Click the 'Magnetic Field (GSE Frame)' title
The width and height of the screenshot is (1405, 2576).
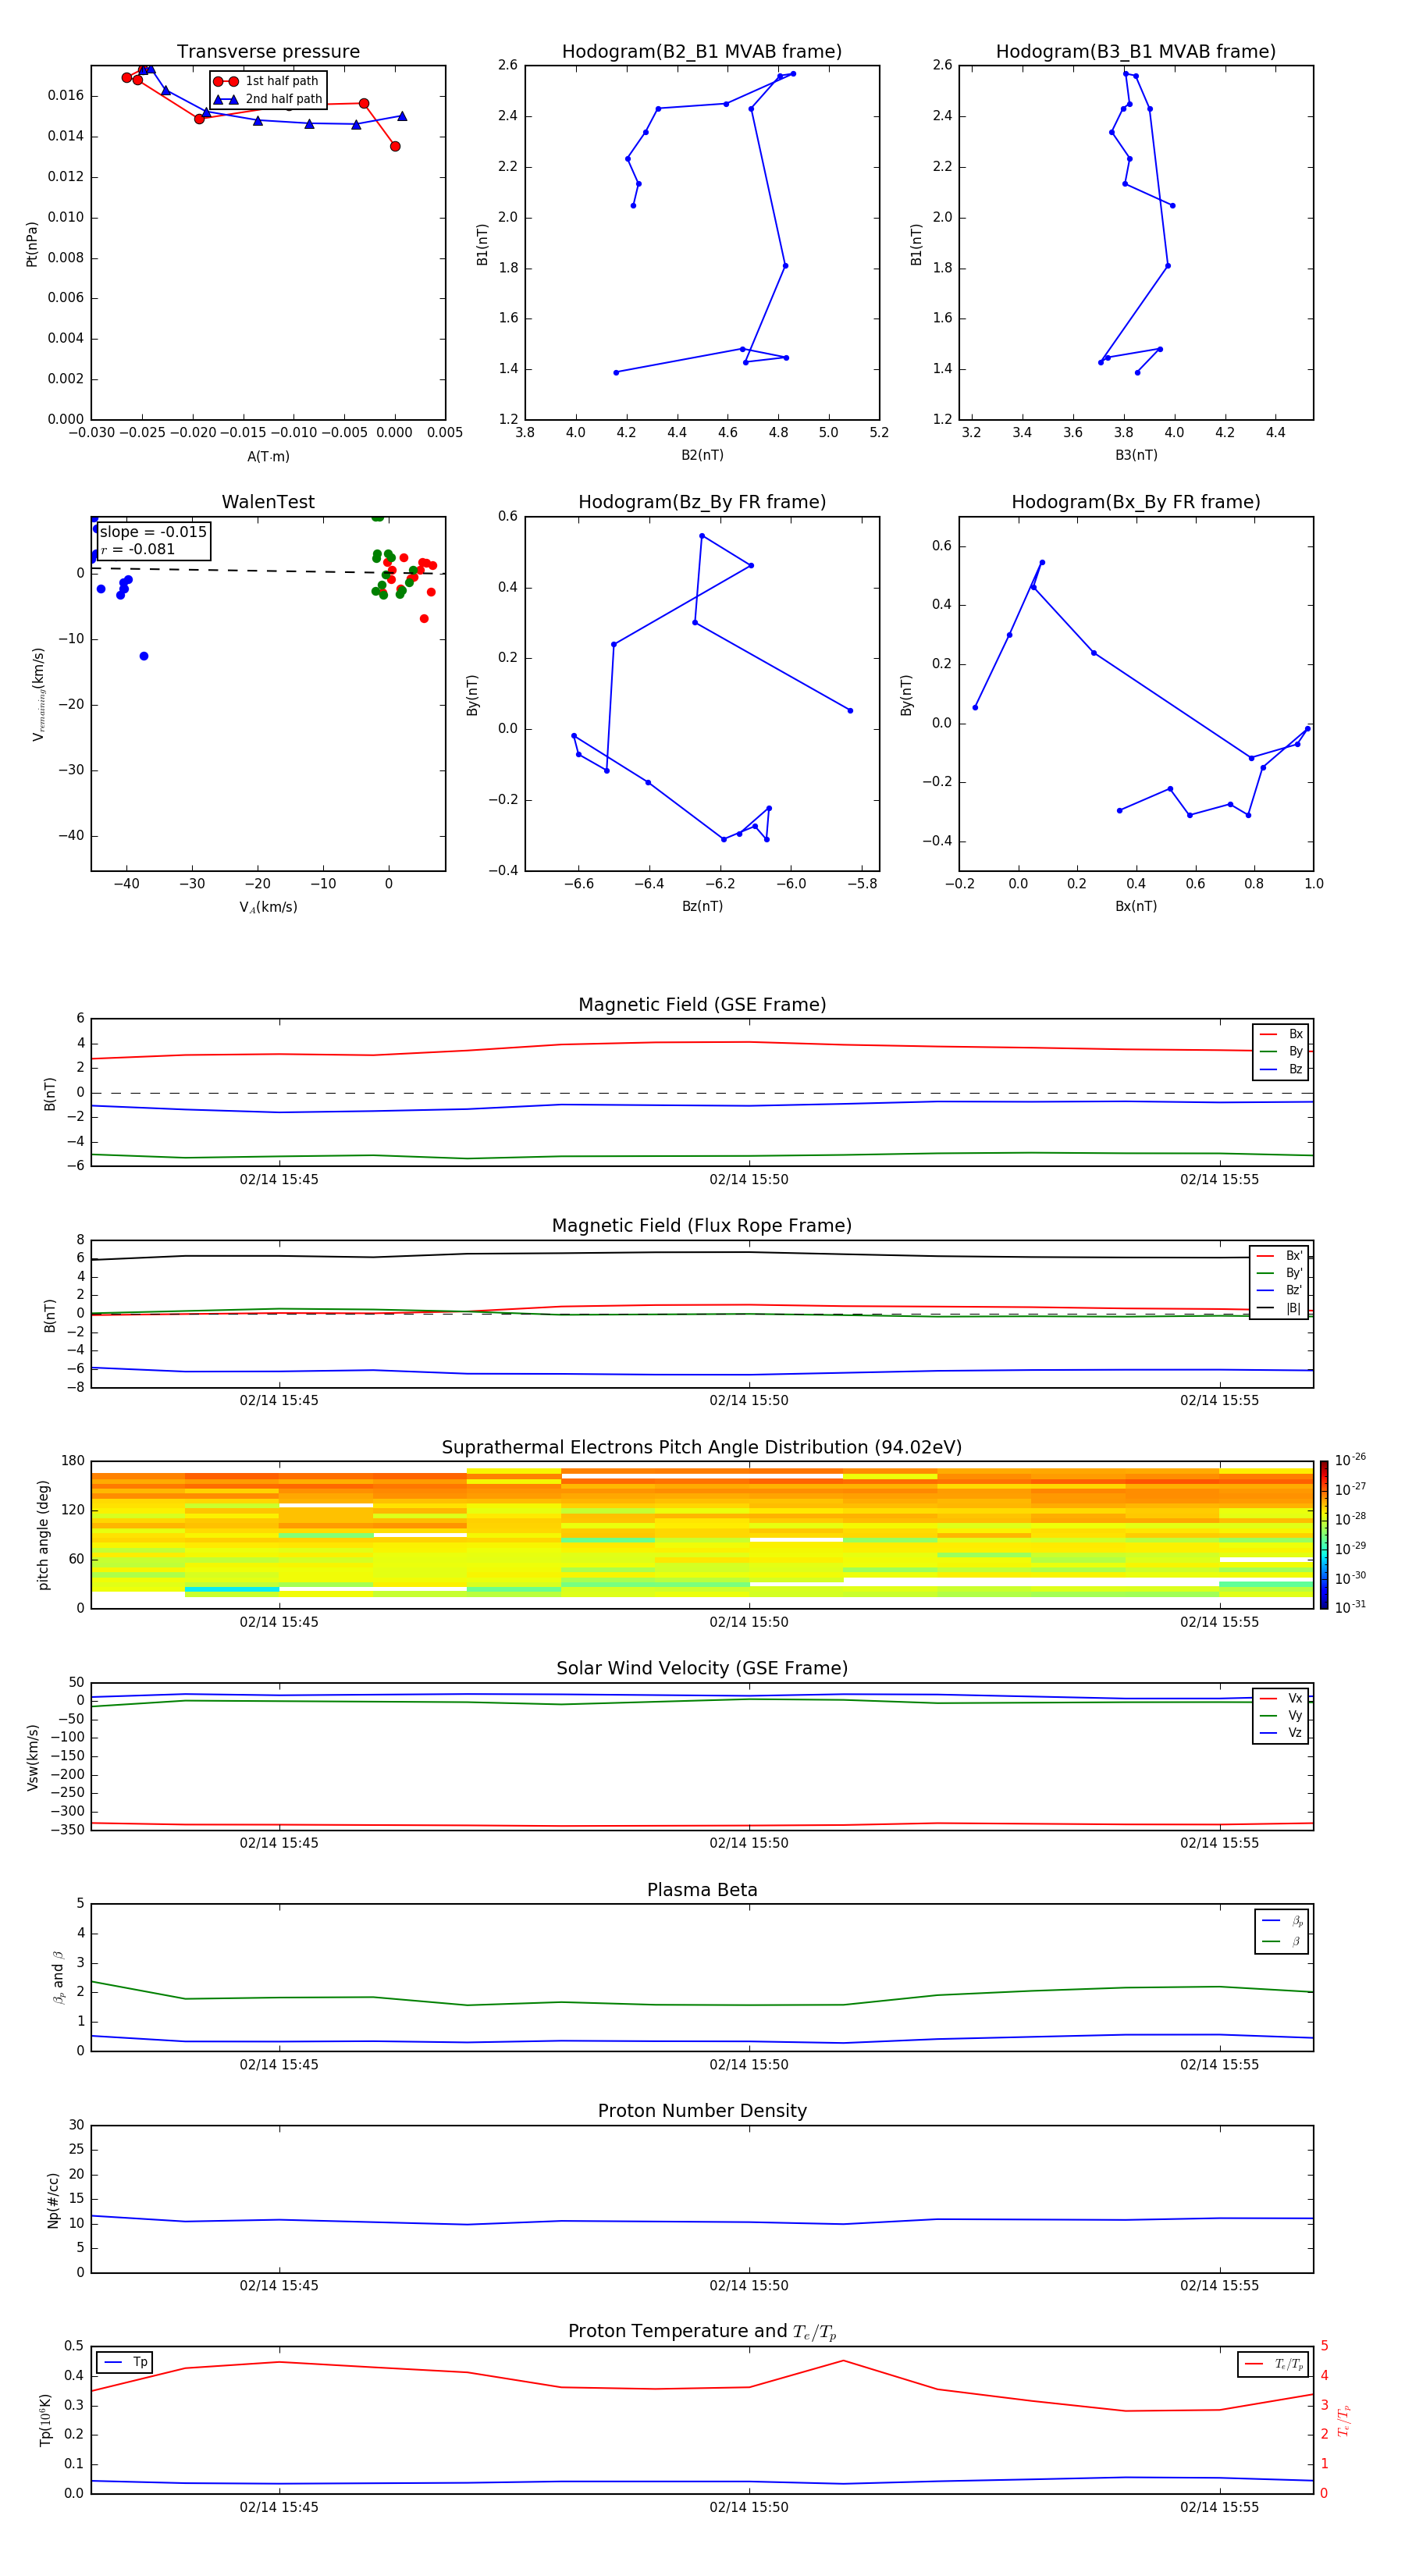[702, 1005]
